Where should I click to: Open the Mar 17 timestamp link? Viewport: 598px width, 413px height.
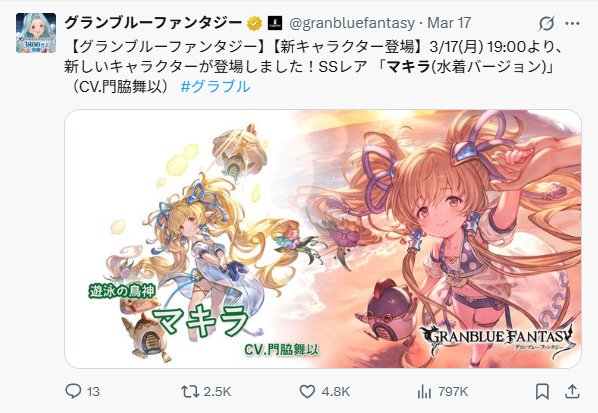coord(449,23)
